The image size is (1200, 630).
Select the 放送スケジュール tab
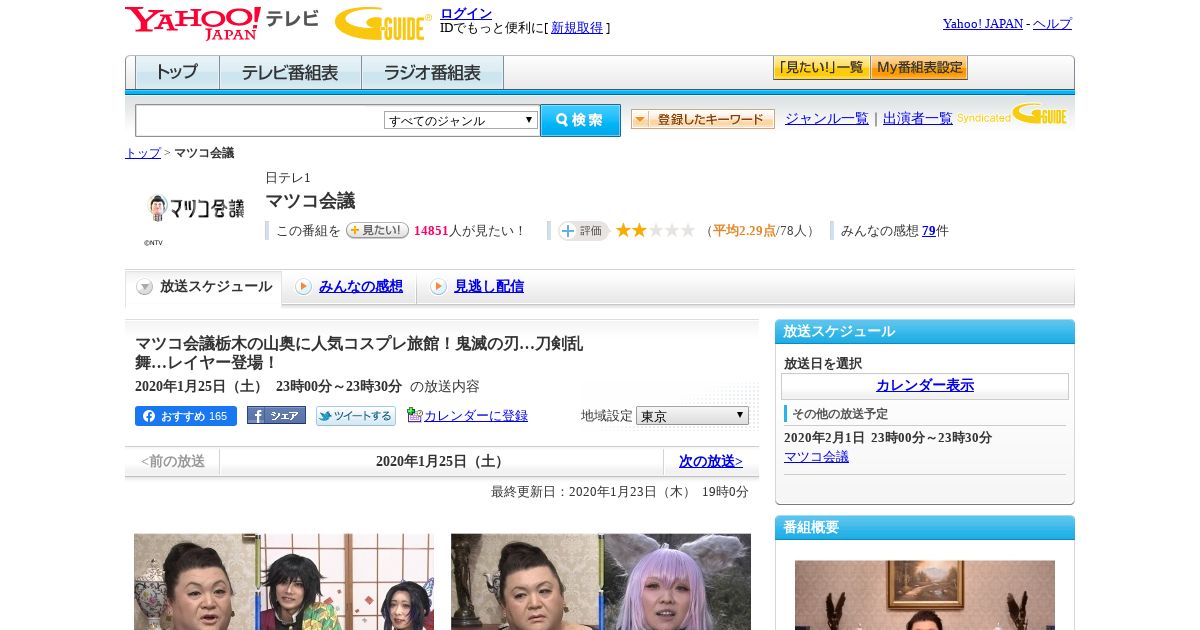coord(204,287)
